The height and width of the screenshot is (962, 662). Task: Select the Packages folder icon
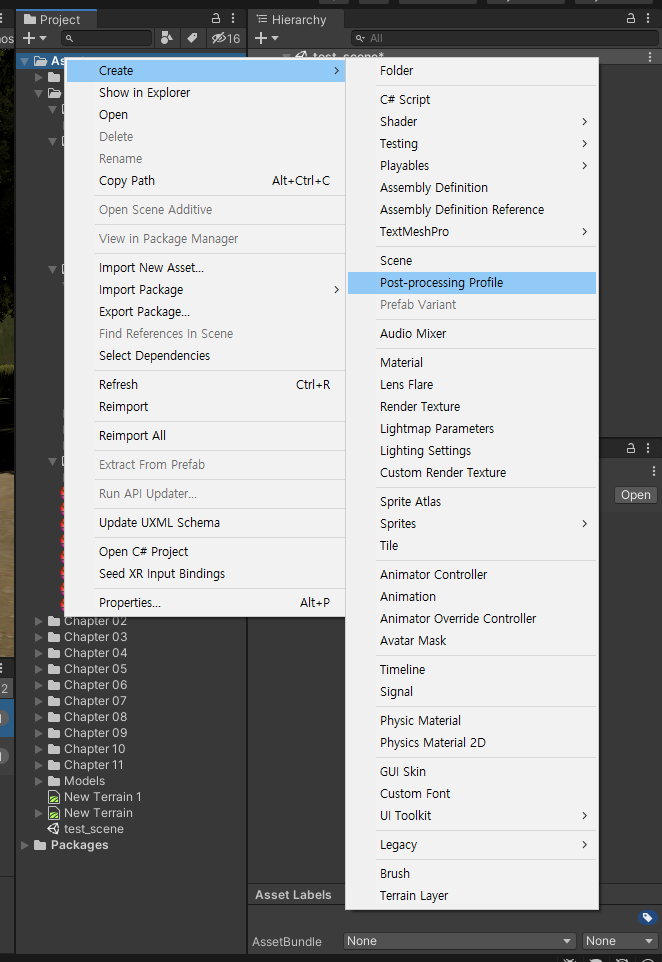40,845
